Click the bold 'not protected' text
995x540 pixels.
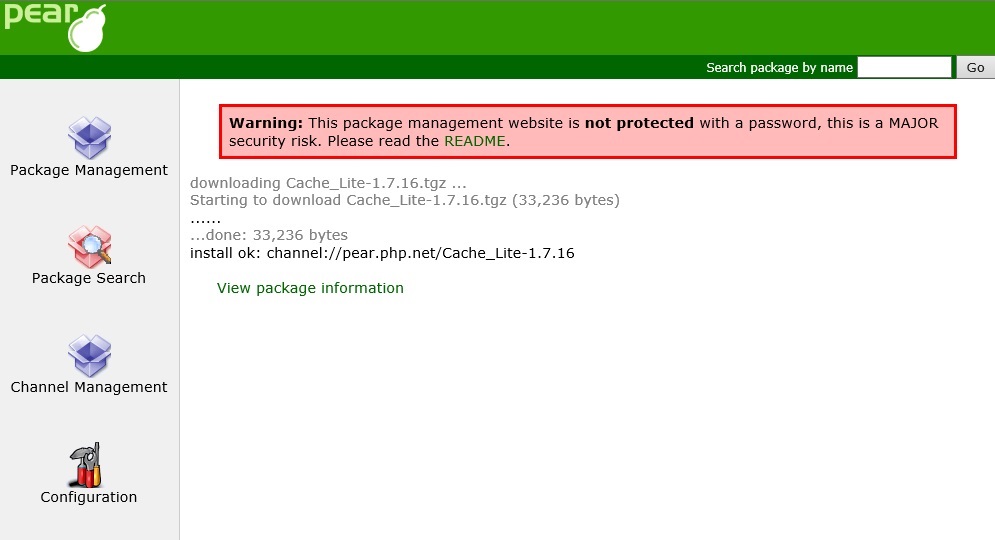639,123
